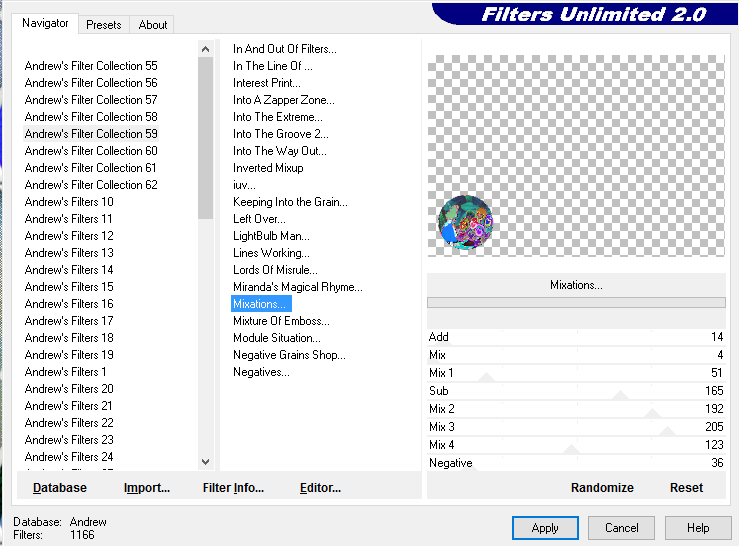
Task: Select the Navigator tab
Action: pos(45,23)
